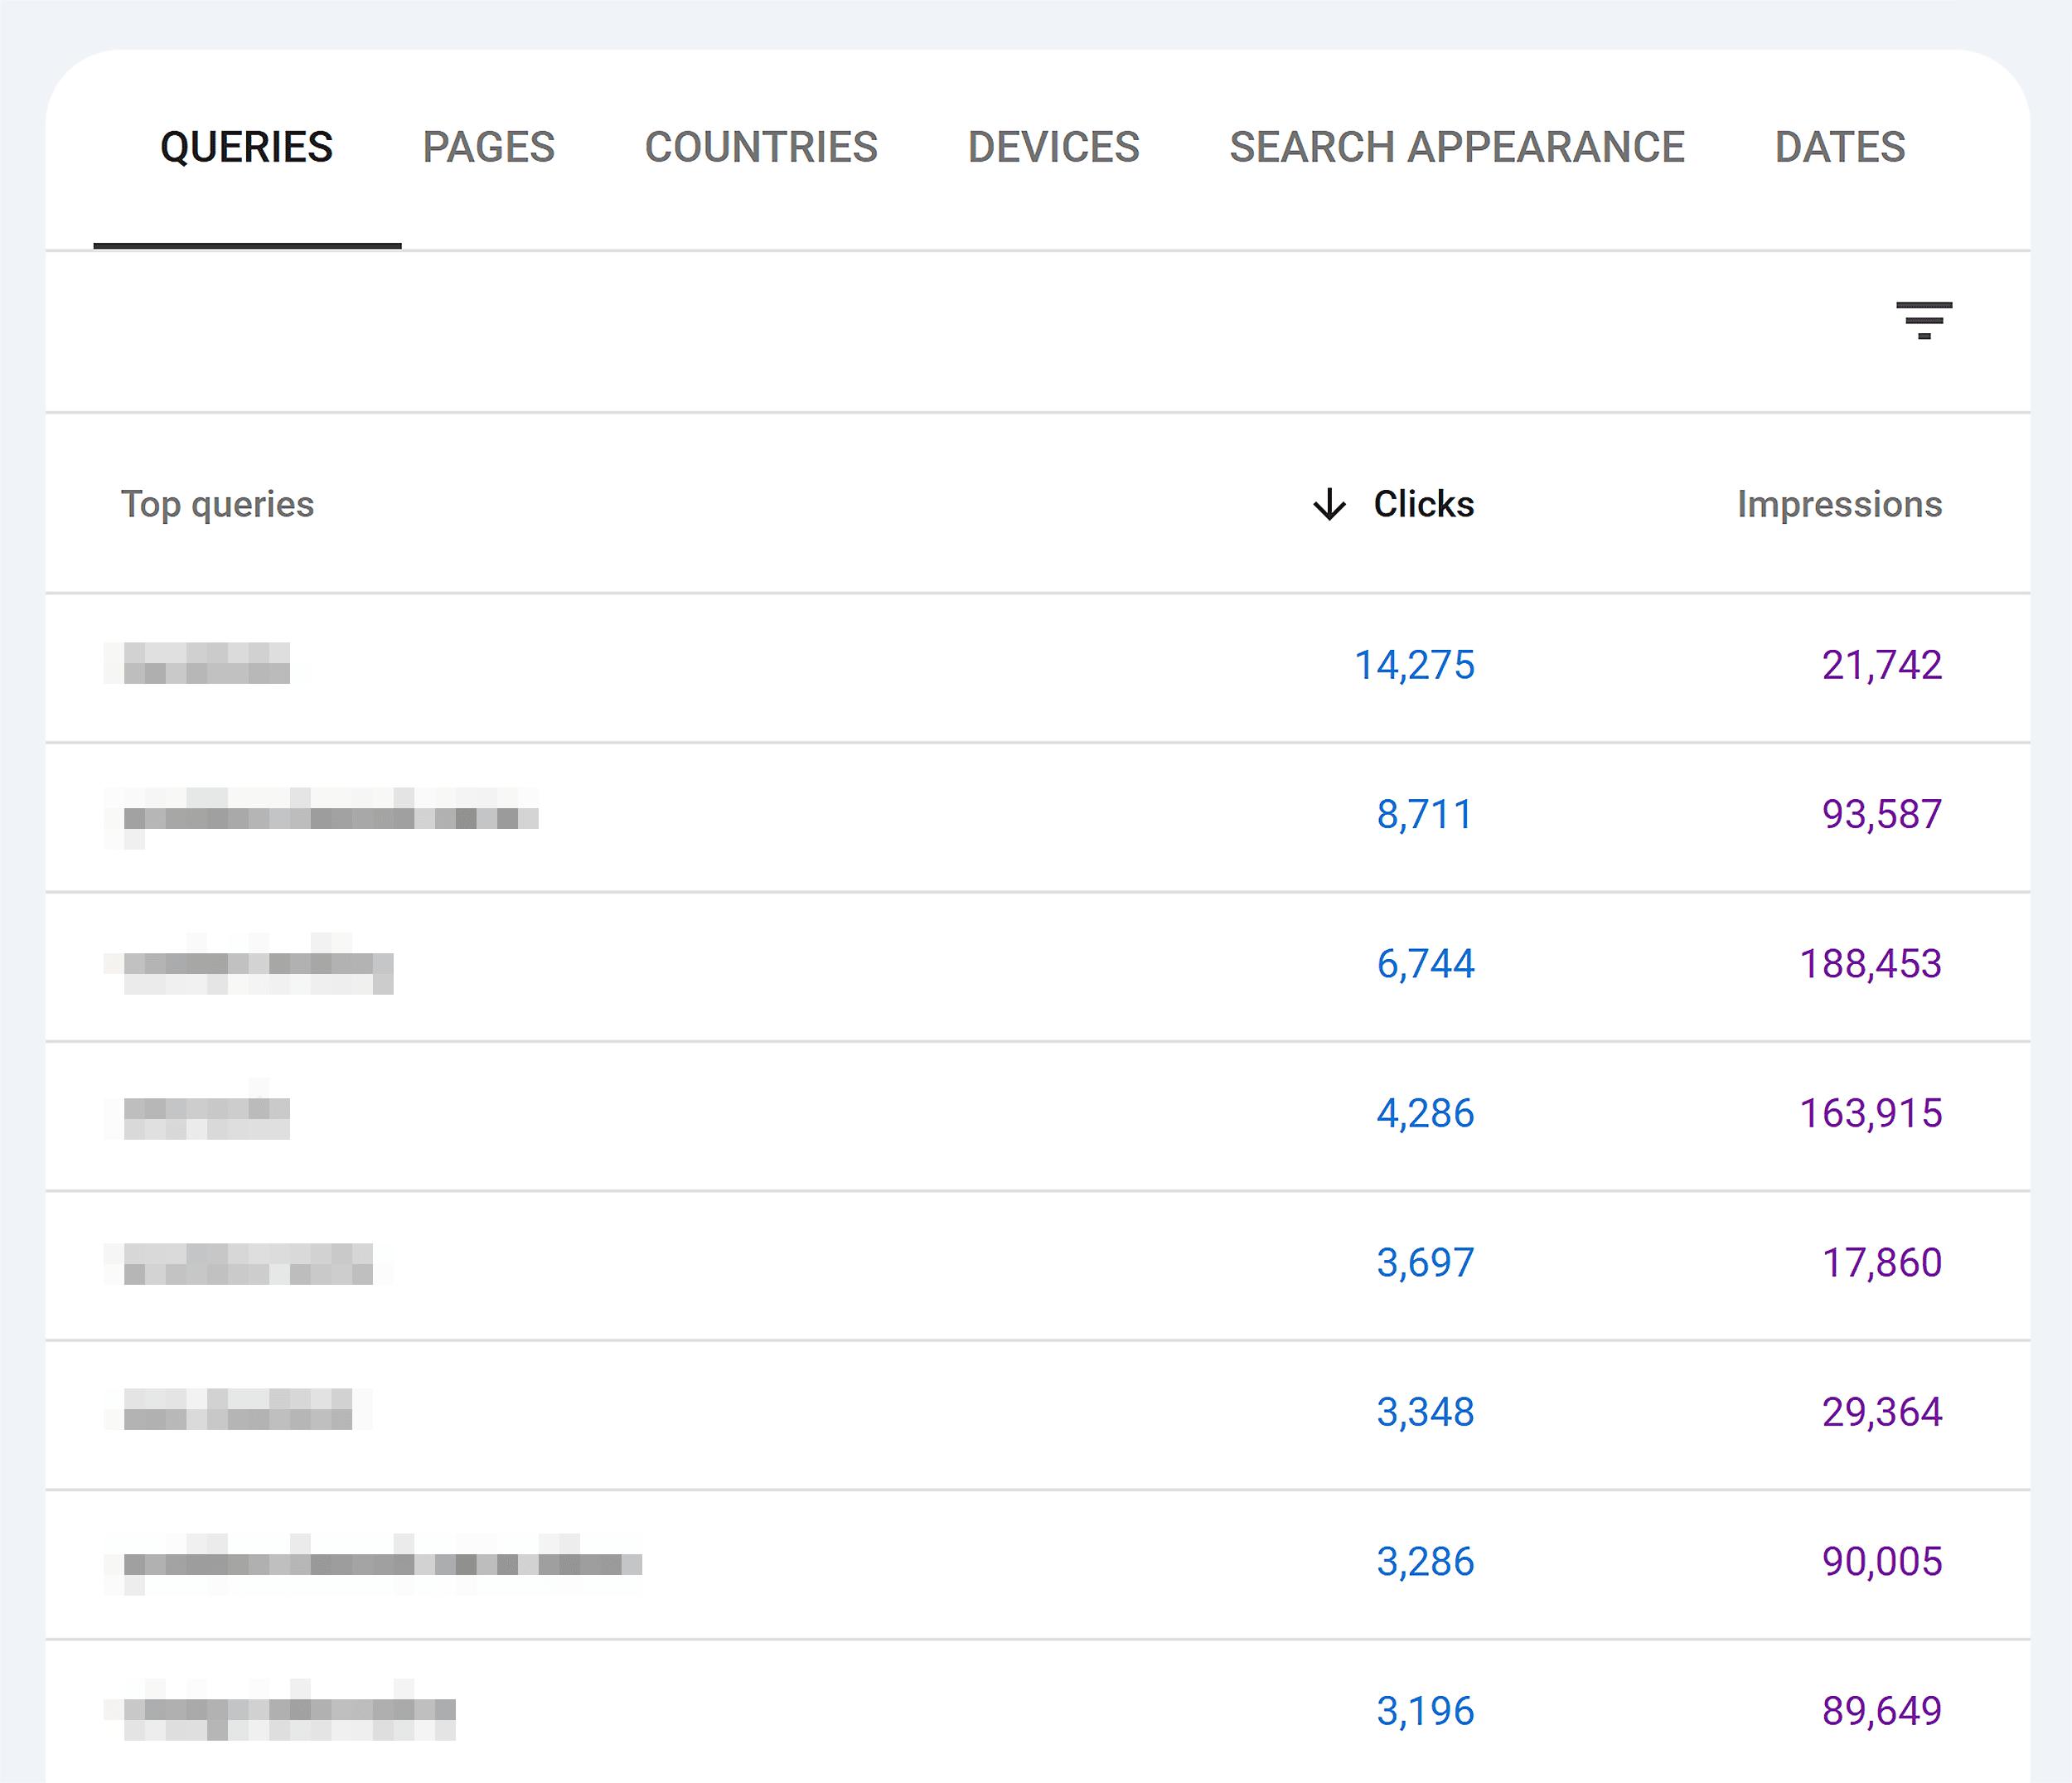Viewport: 2072px width, 1783px height.
Task: Click the Impressions value 188,453 in row 3
Action: [x=1870, y=964]
